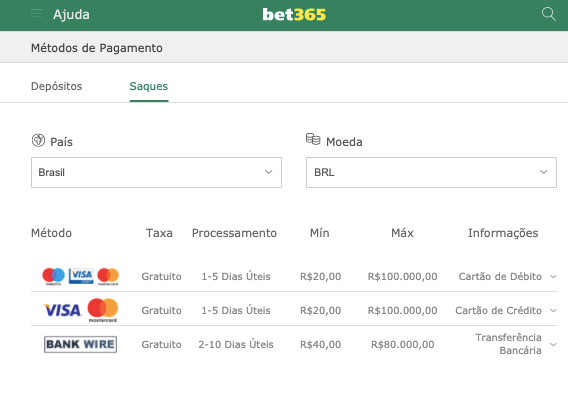Select the Saques tab

149,86
